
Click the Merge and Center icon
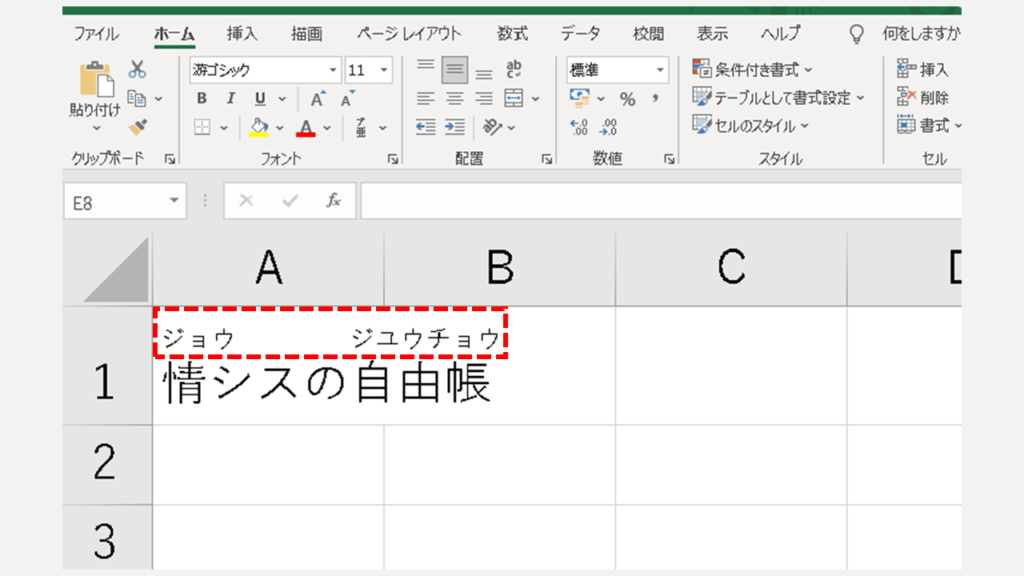click(514, 99)
